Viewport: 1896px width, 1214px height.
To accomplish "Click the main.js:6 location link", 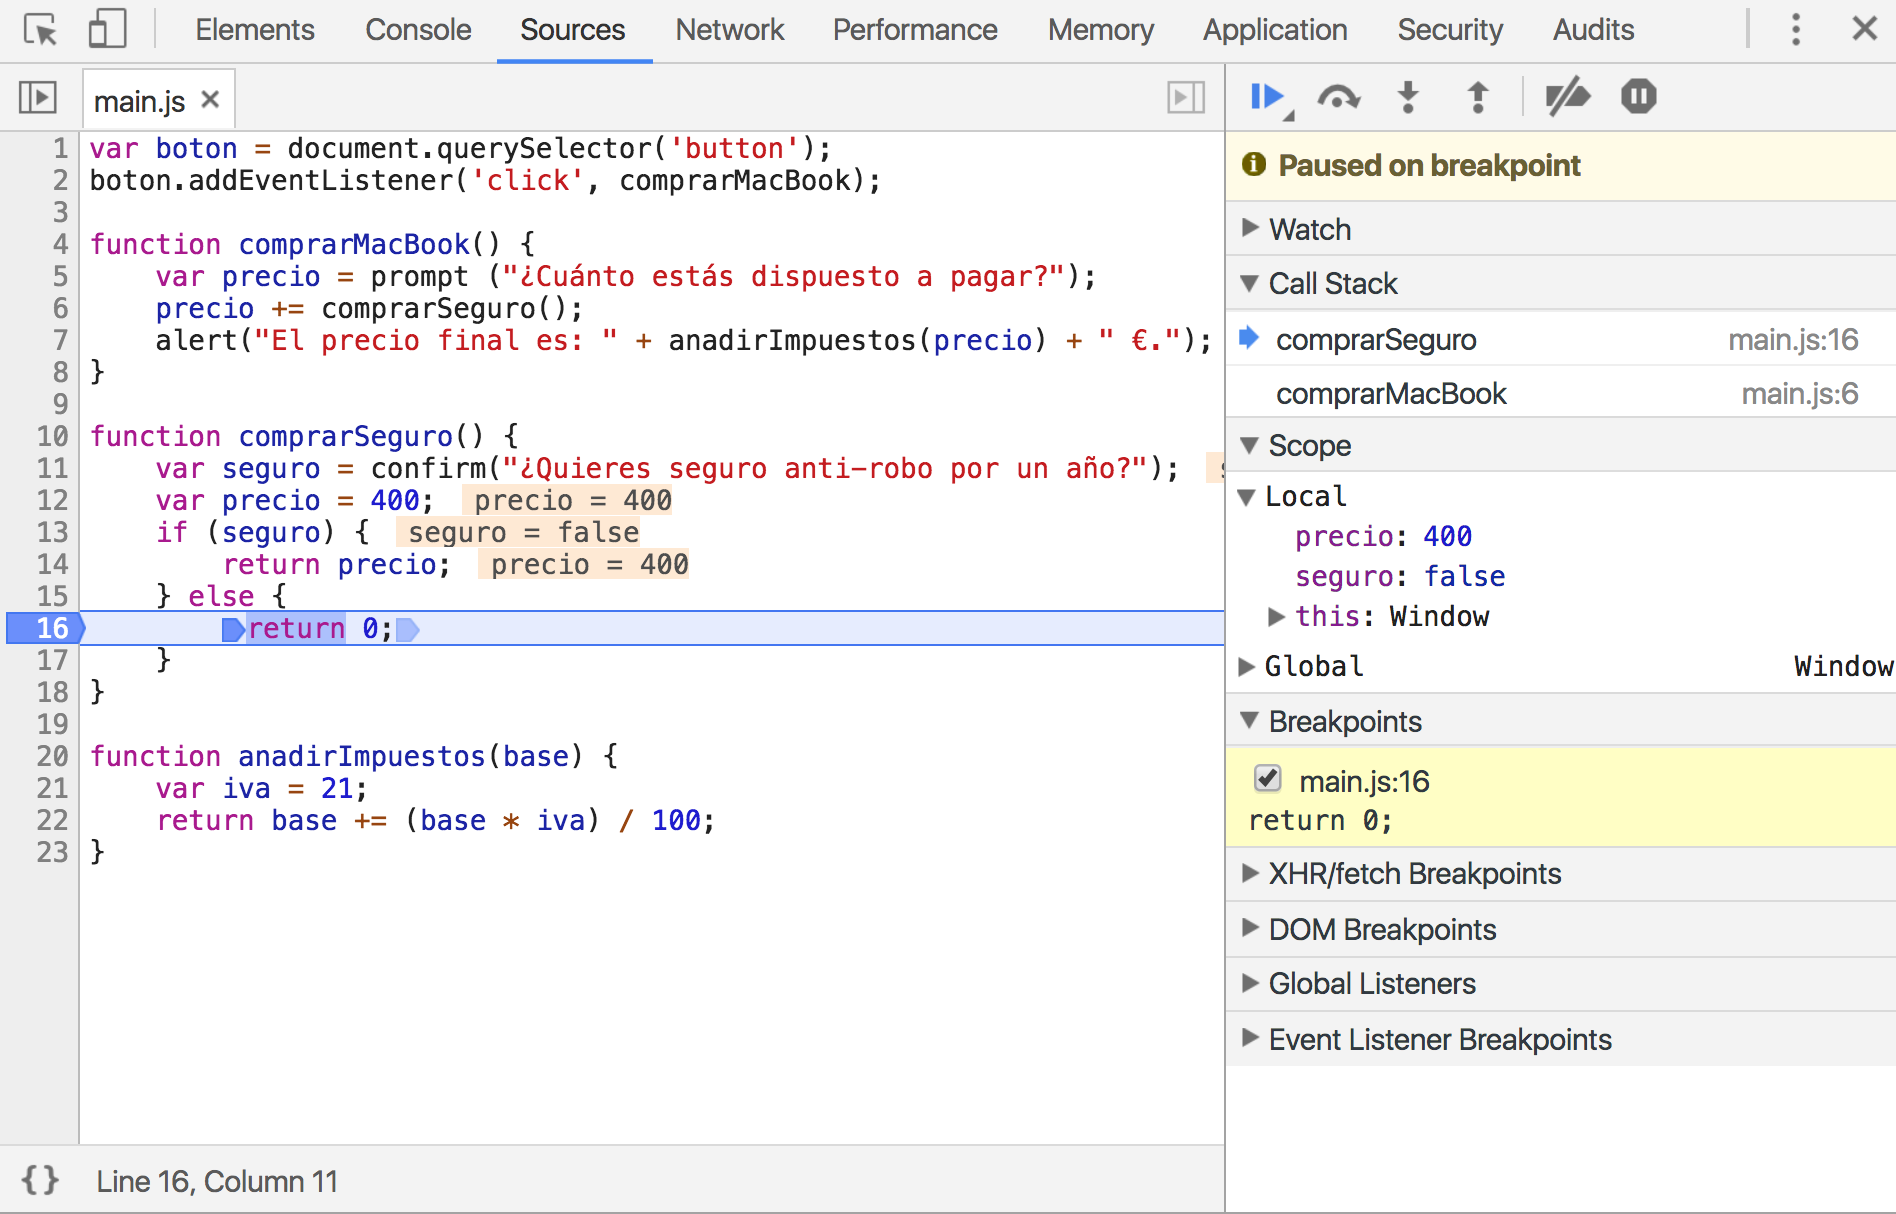I will coord(1800,393).
